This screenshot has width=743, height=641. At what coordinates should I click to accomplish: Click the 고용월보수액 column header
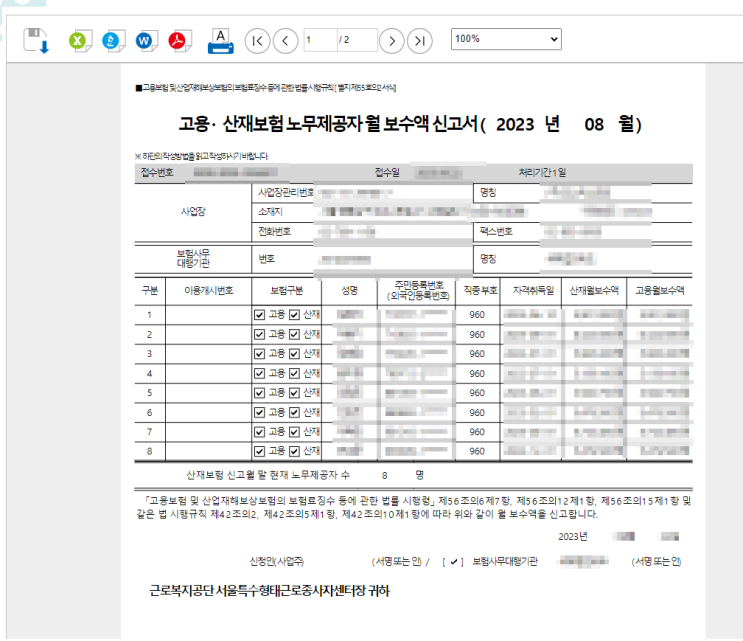pyautogui.click(x=660, y=290)
